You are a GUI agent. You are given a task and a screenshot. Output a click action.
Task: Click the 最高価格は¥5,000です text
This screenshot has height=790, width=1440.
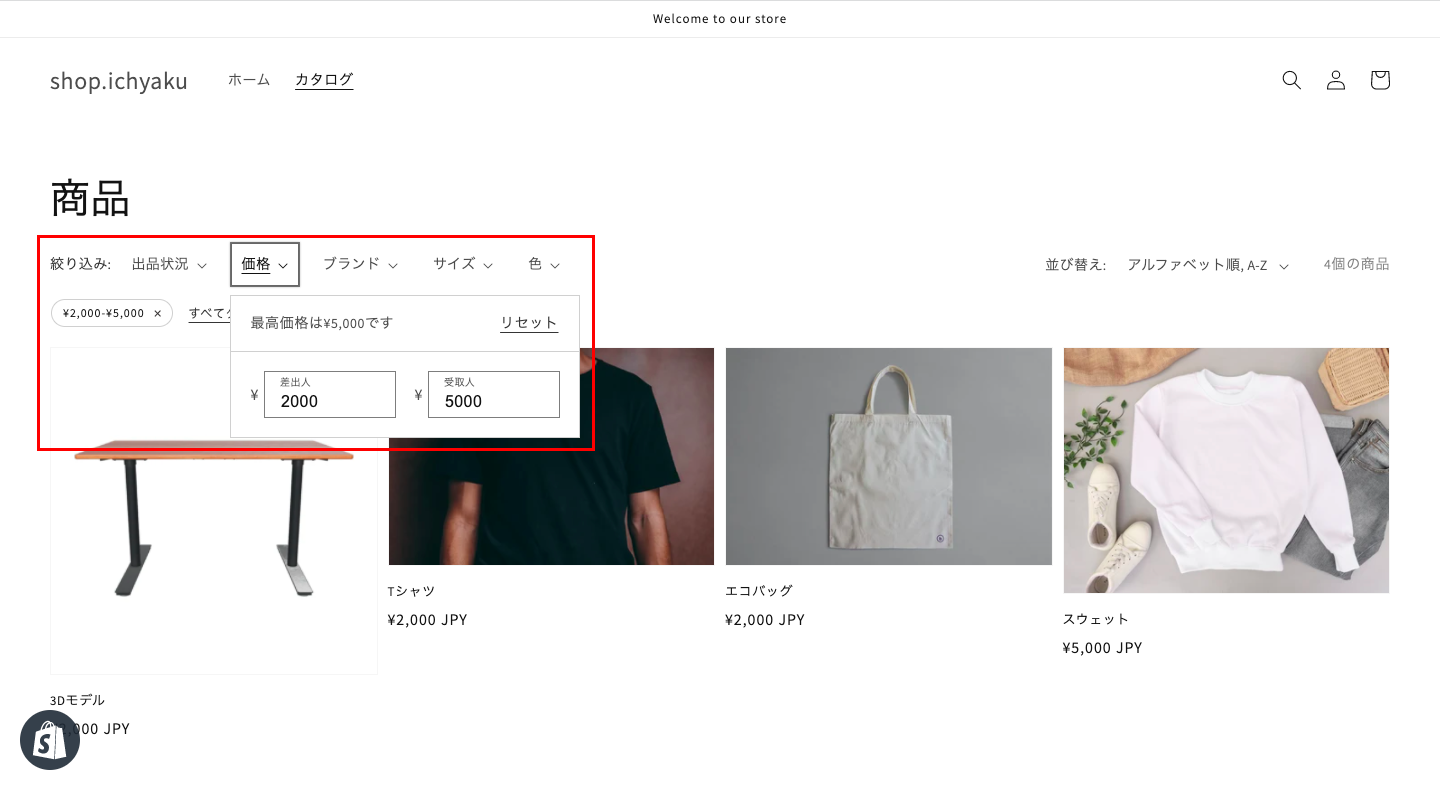tap(322, 323)
